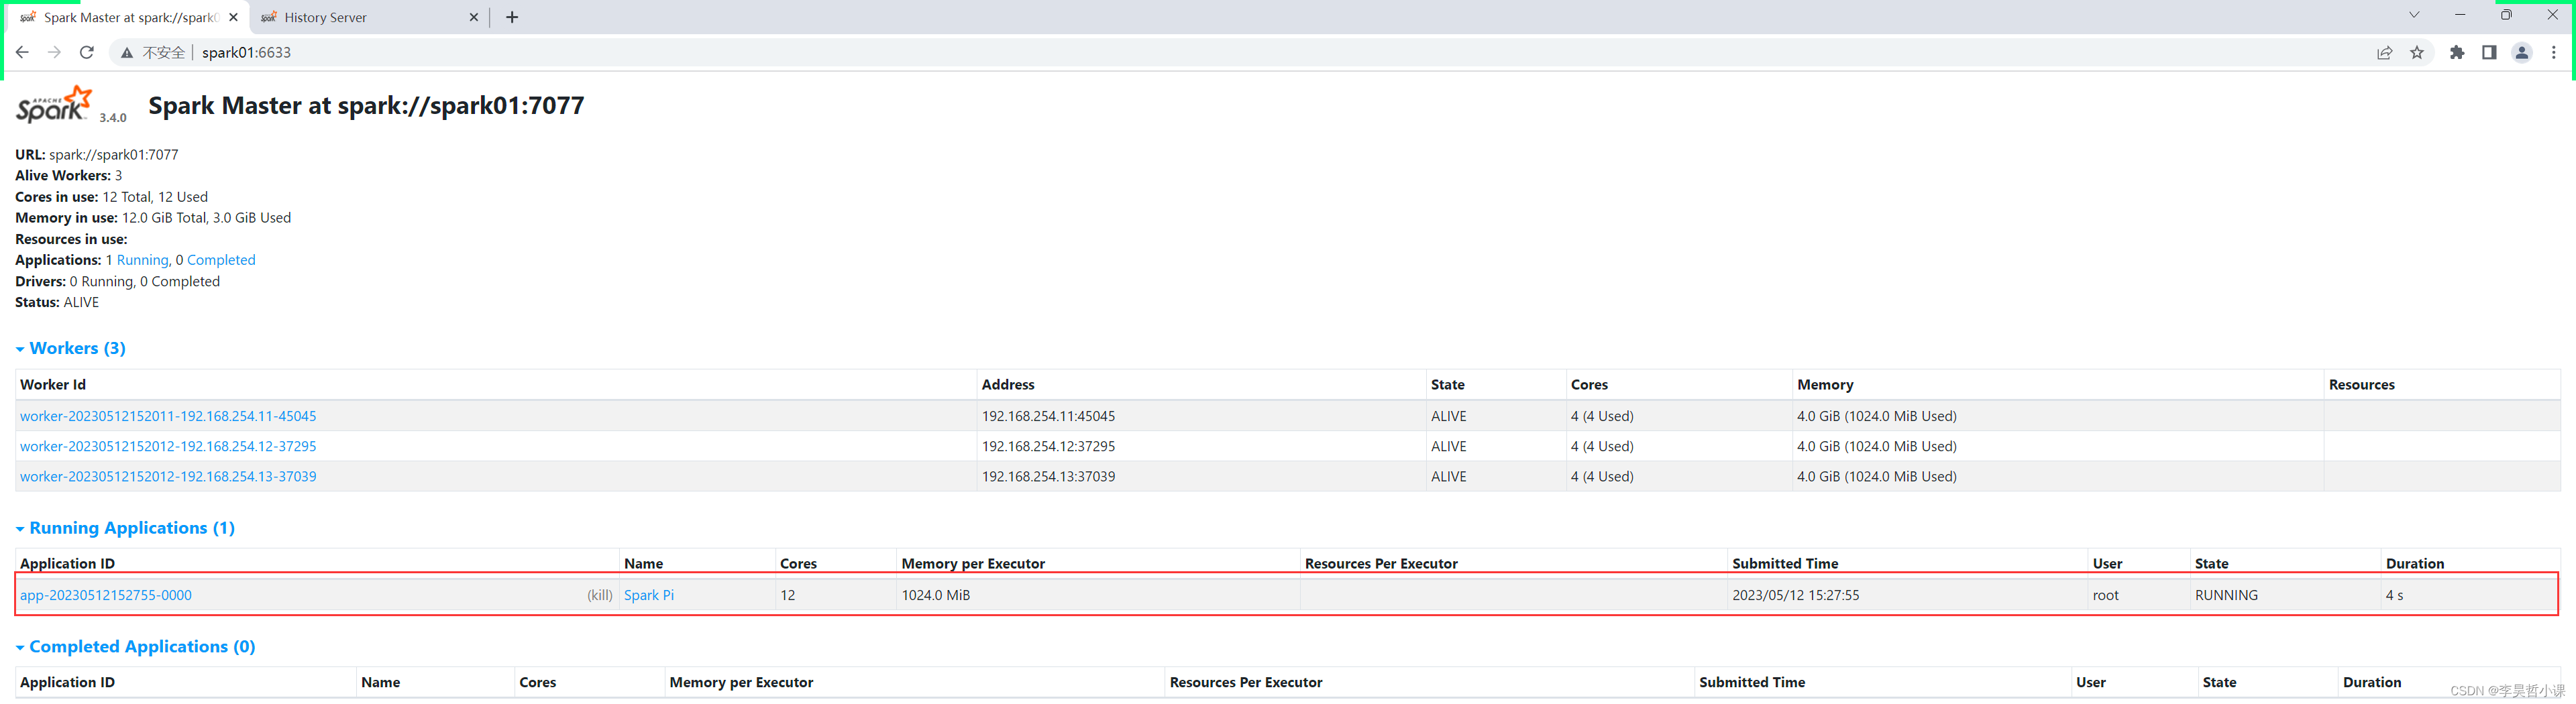Reload the Spark Master page
Viewport: 2576px width, 704px height.
(x=87, y=52)
